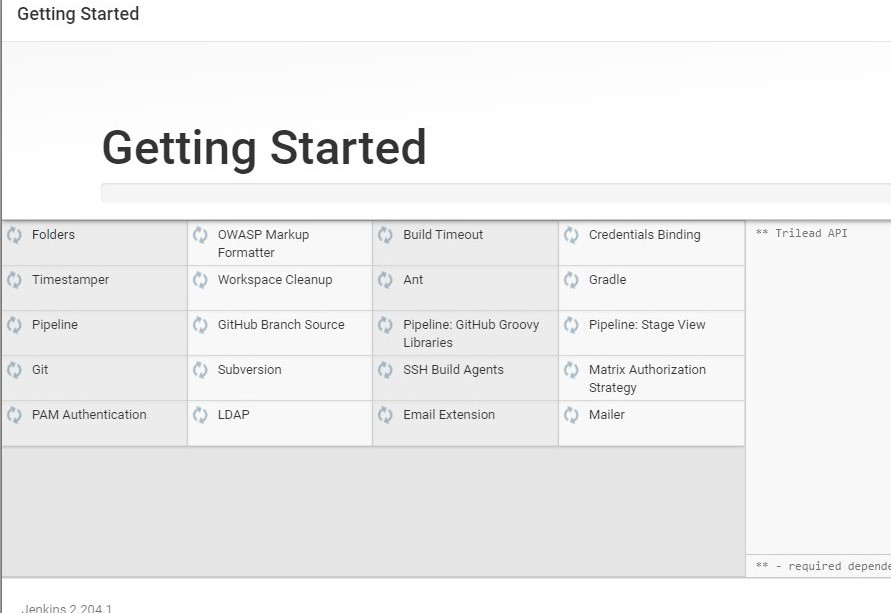Click the spinner icon beside Gradle
Image resolution: width=891 pixels, height=613 pixels.
571,280
